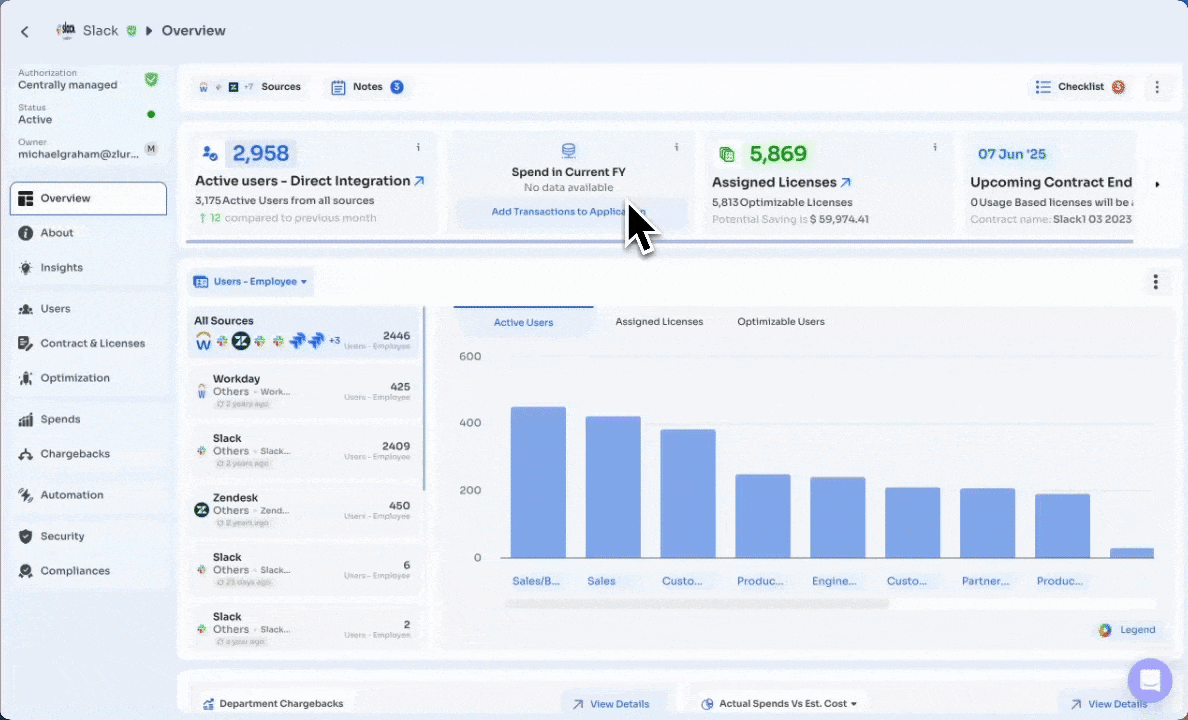Click the green shield next to Slack
The image size is (1188, 720).
point(131,31)
